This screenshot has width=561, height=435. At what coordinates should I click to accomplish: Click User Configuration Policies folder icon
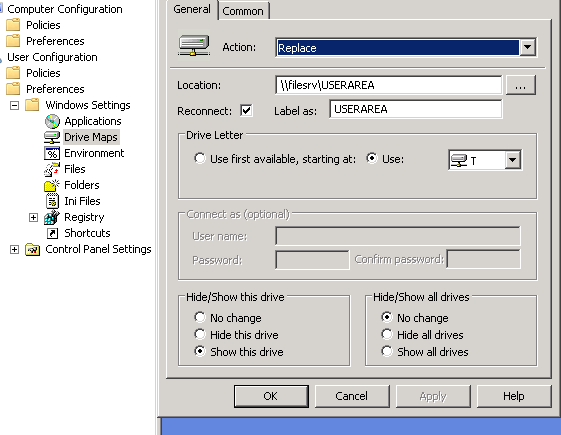pyautogui.click(x=13, y=73)
